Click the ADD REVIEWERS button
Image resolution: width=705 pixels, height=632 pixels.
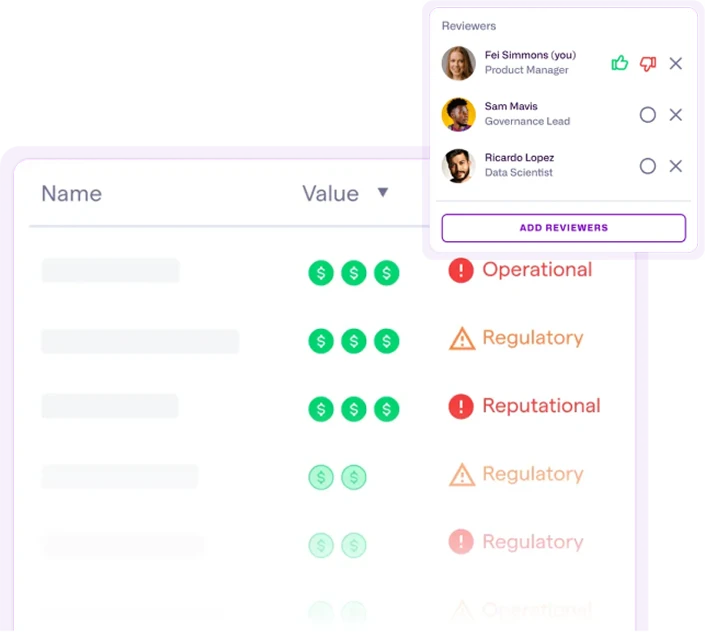(563, 228)
